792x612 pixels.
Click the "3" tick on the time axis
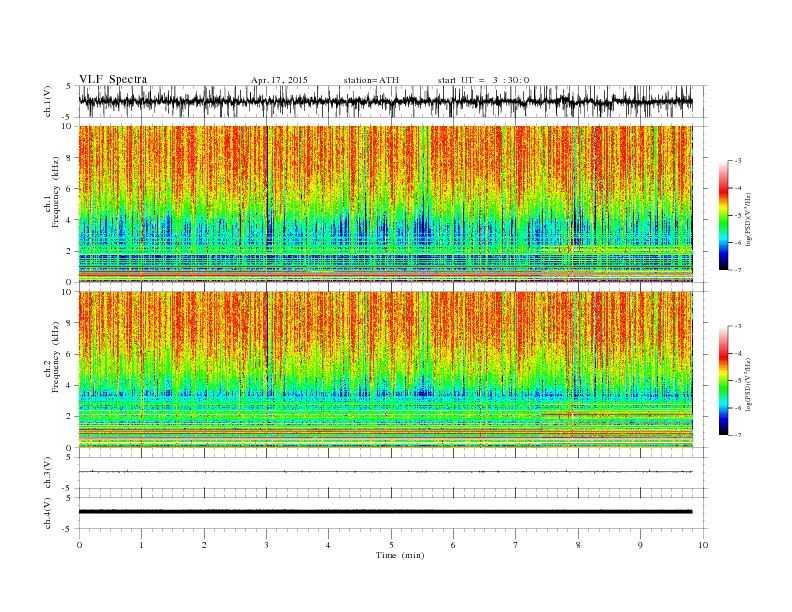click(x=267, y=545)
